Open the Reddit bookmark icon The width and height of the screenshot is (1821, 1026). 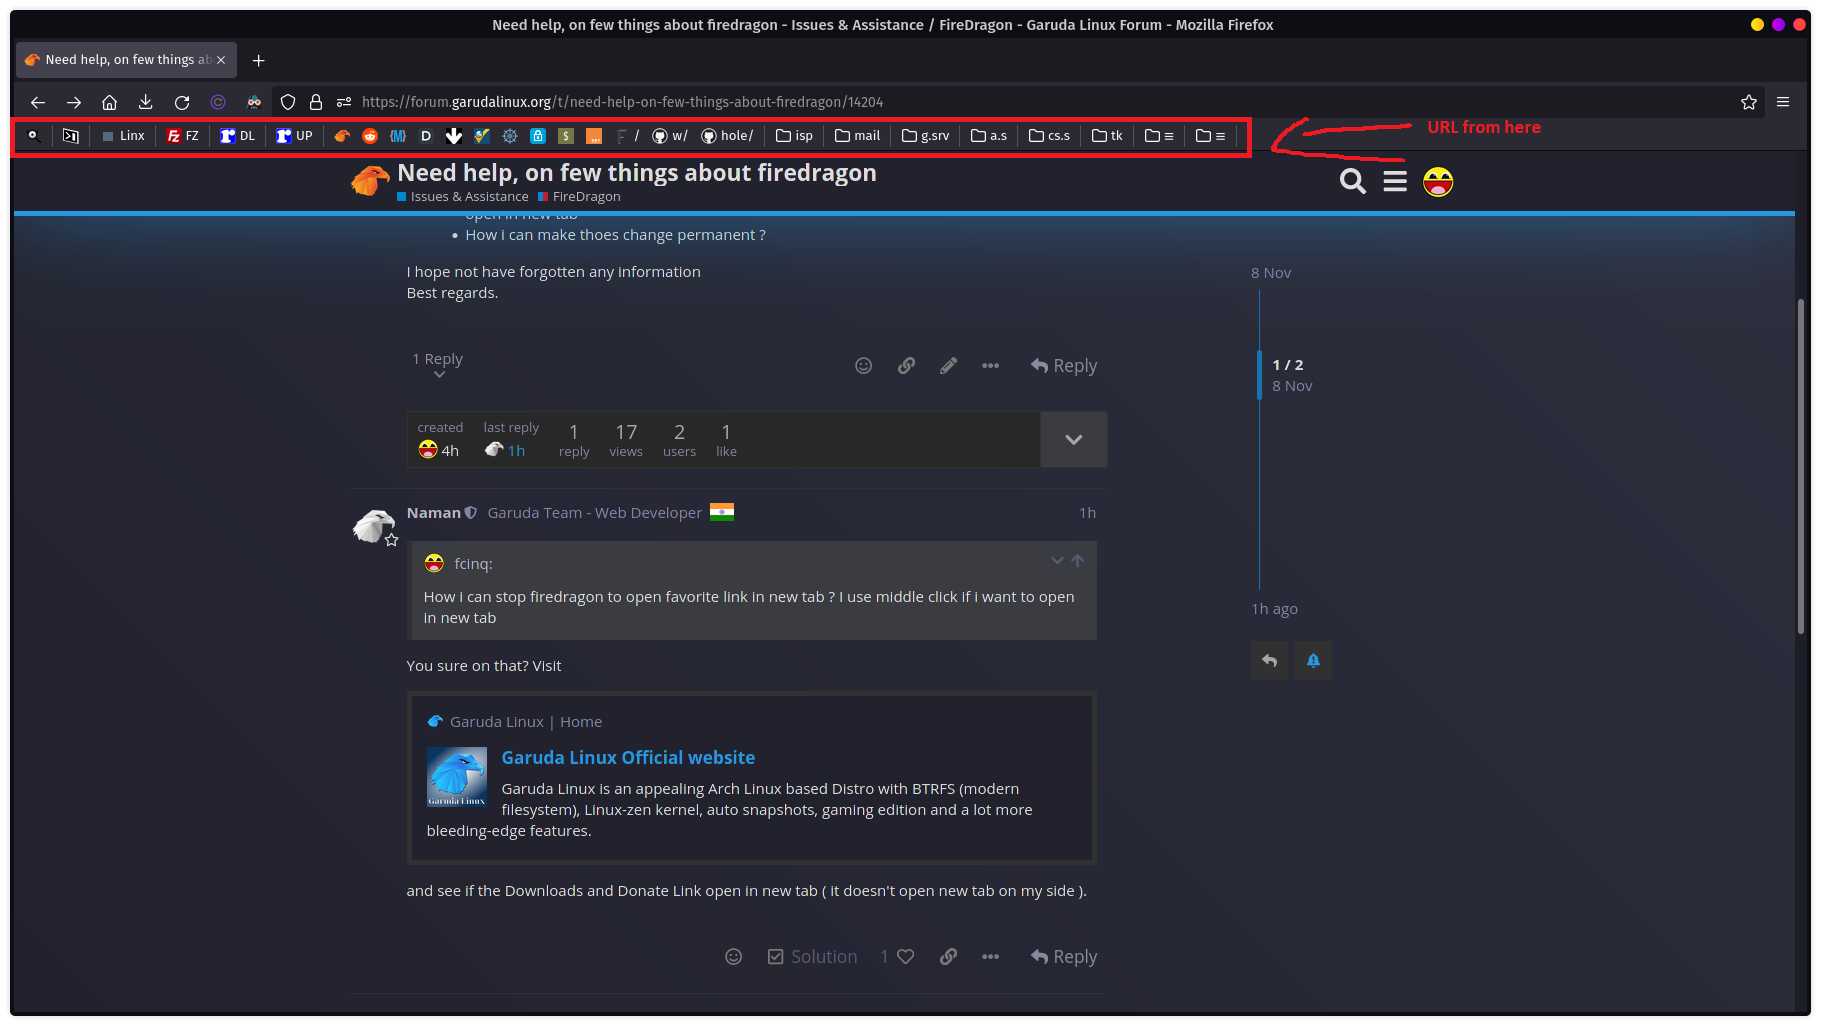click(x=370, y=136)
